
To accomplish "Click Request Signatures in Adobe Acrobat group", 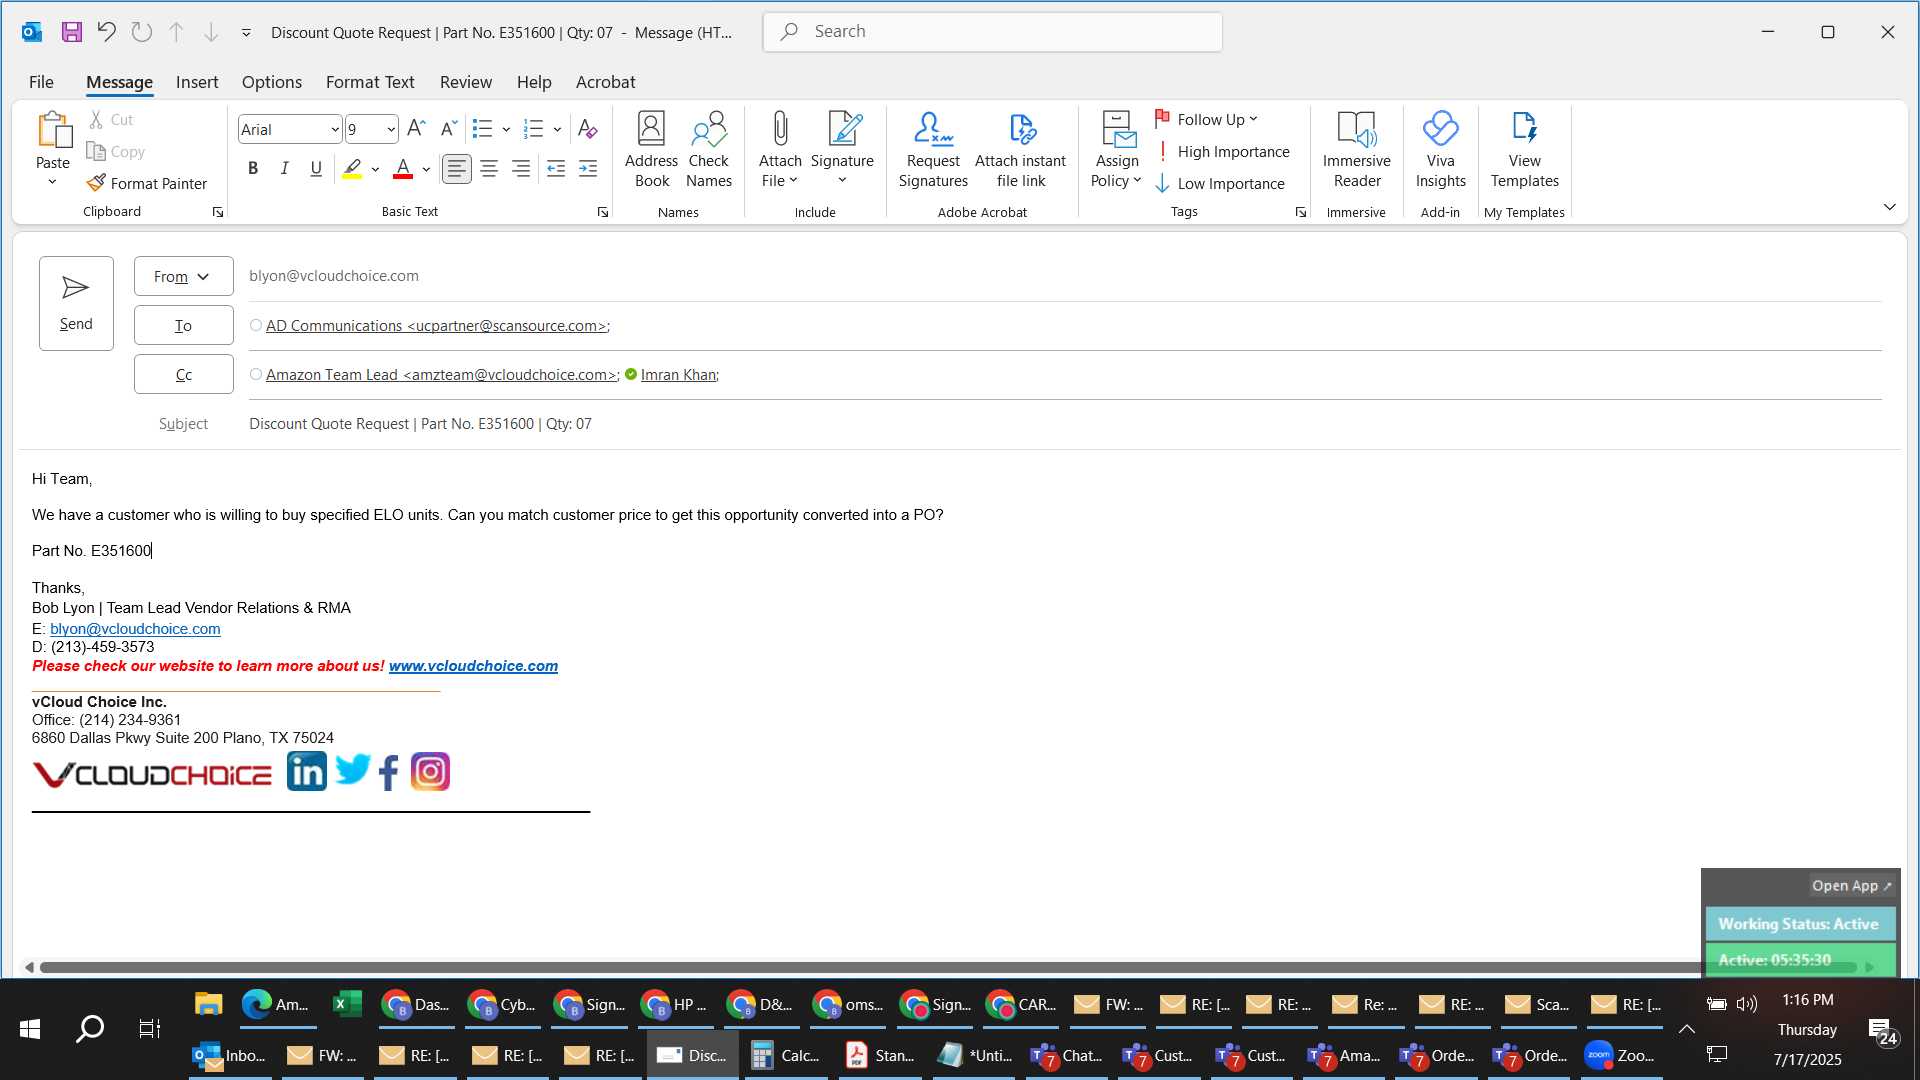I will coord(933,150).
